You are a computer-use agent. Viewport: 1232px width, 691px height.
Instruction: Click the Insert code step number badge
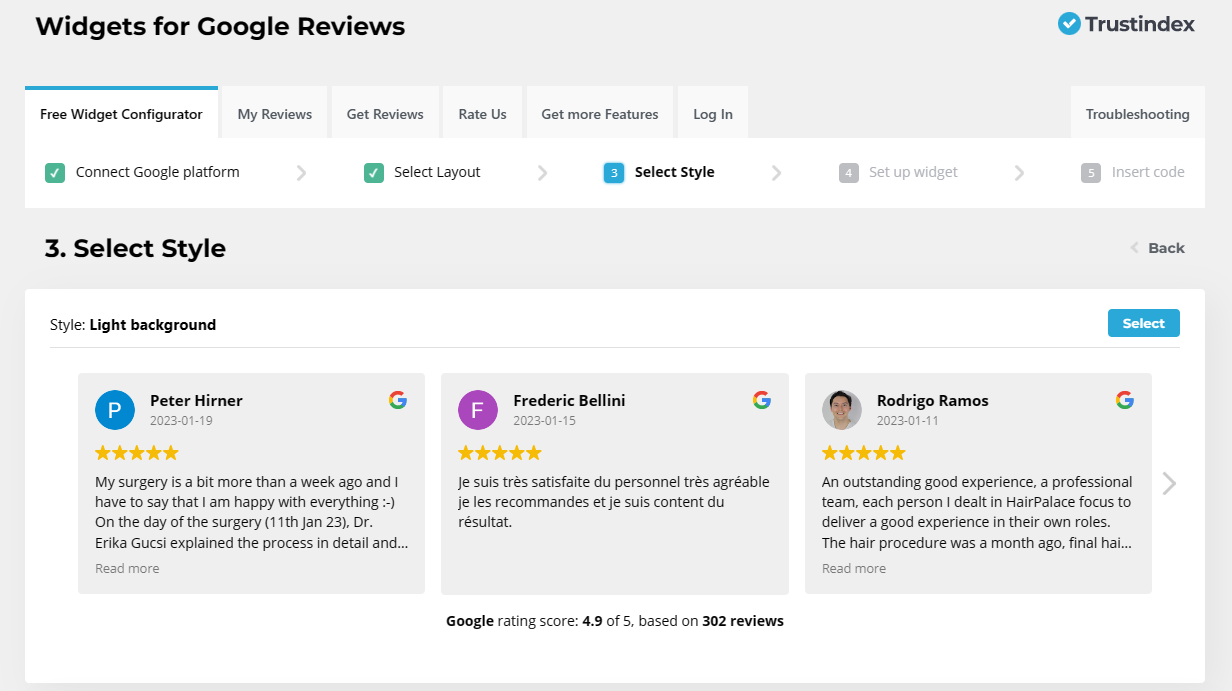point(1089,172)
